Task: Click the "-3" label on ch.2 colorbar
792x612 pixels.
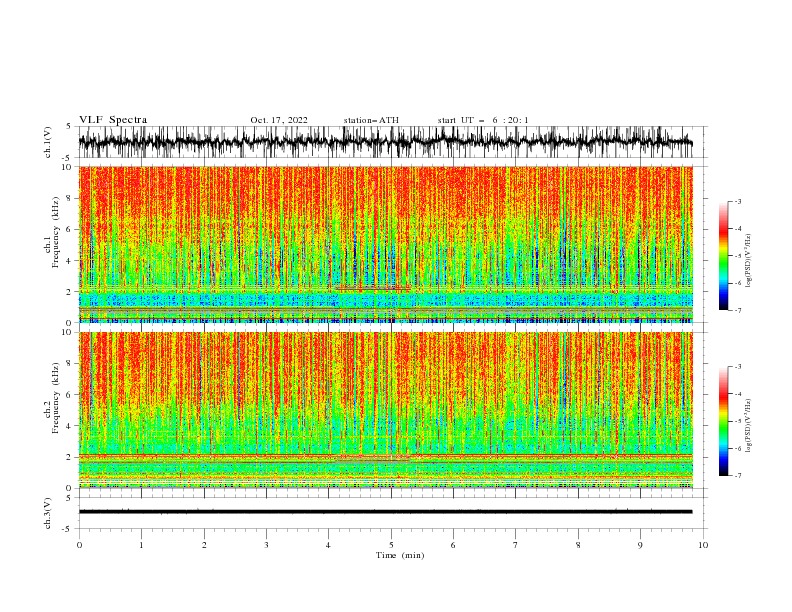Action: [x=738, y=367]
